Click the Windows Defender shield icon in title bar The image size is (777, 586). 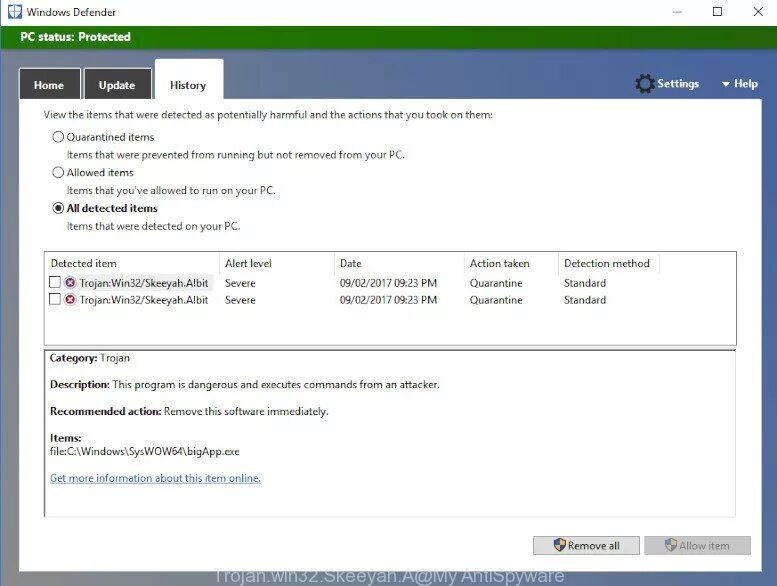[x=15, y=11]
